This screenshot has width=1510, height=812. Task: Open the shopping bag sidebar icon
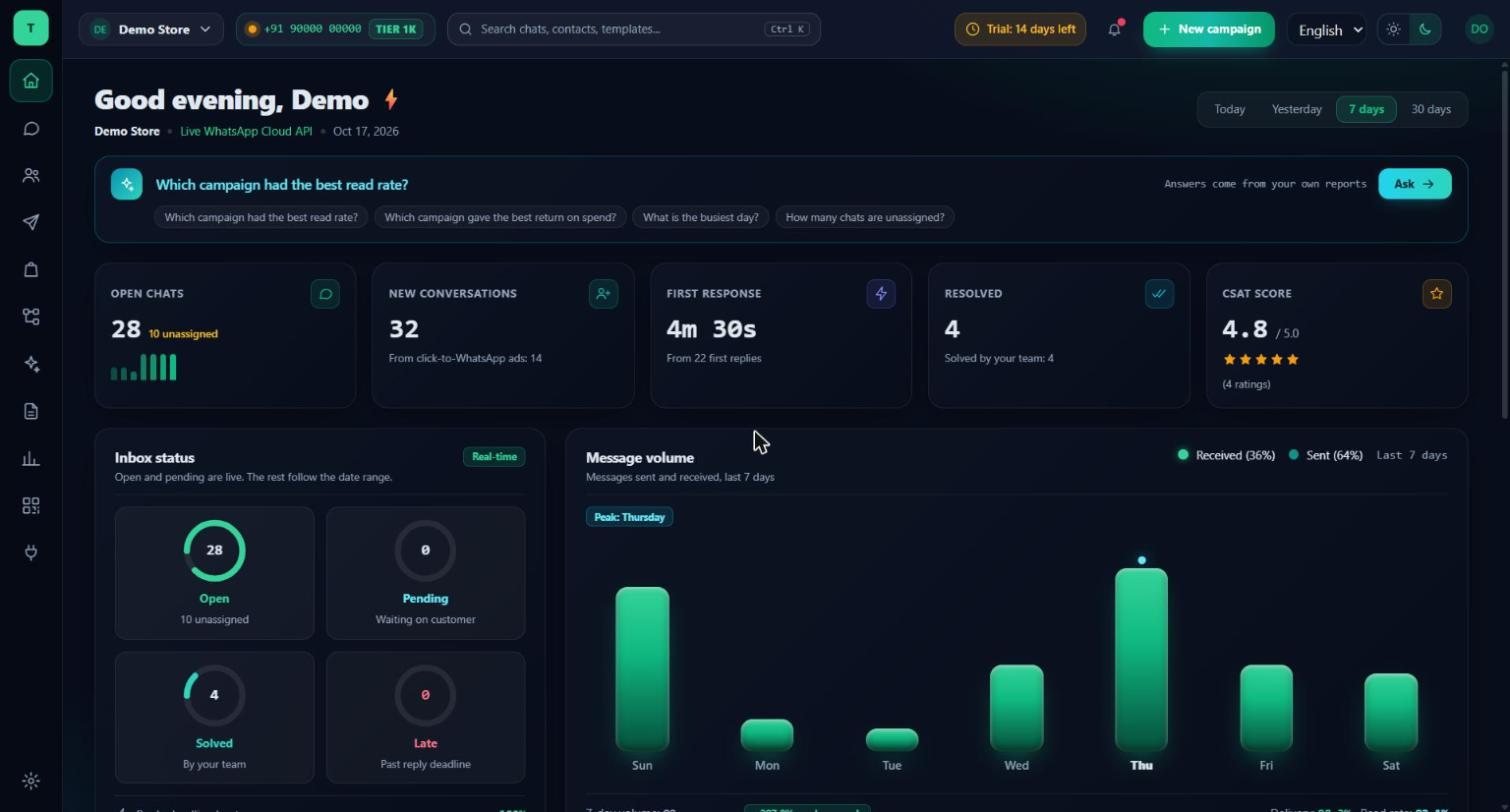[x=31, y=269]
